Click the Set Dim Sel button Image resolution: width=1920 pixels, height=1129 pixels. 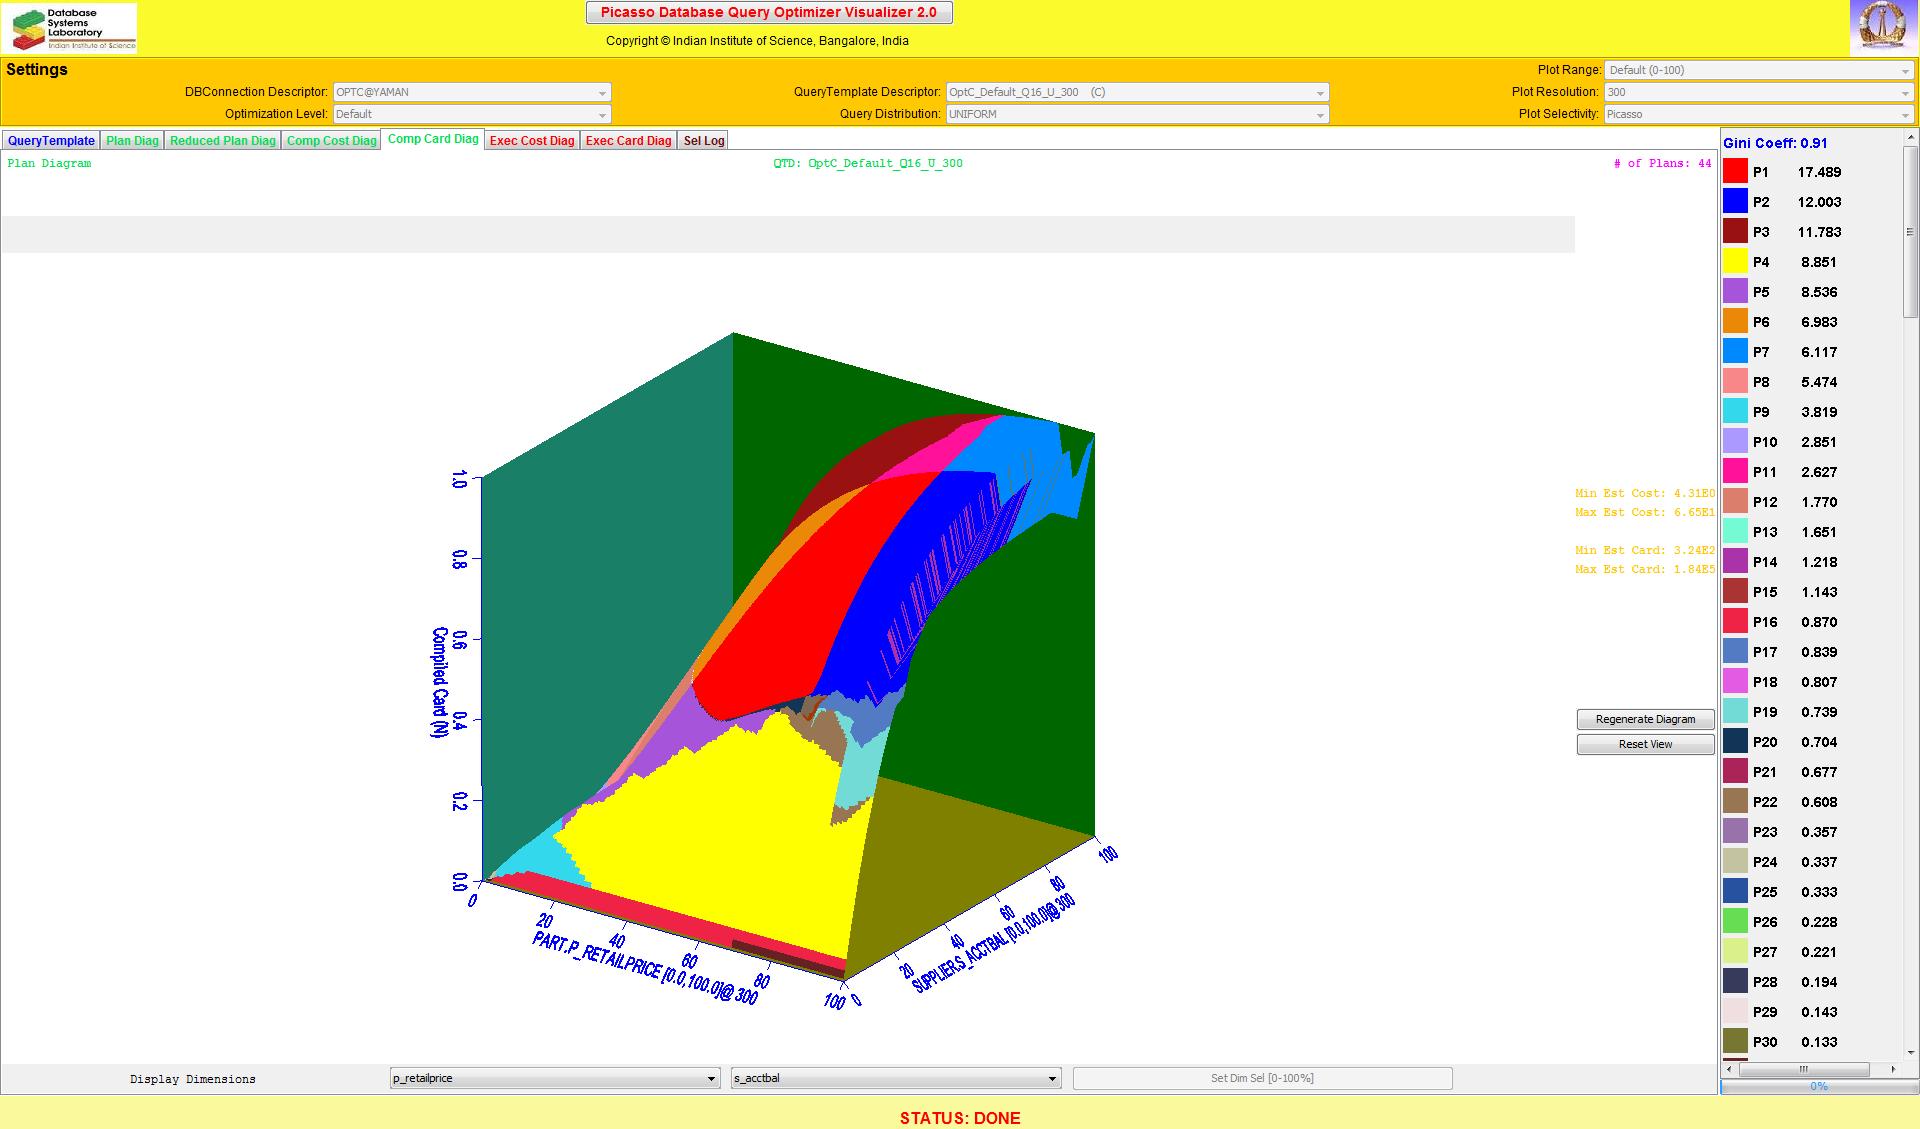1262,1078
